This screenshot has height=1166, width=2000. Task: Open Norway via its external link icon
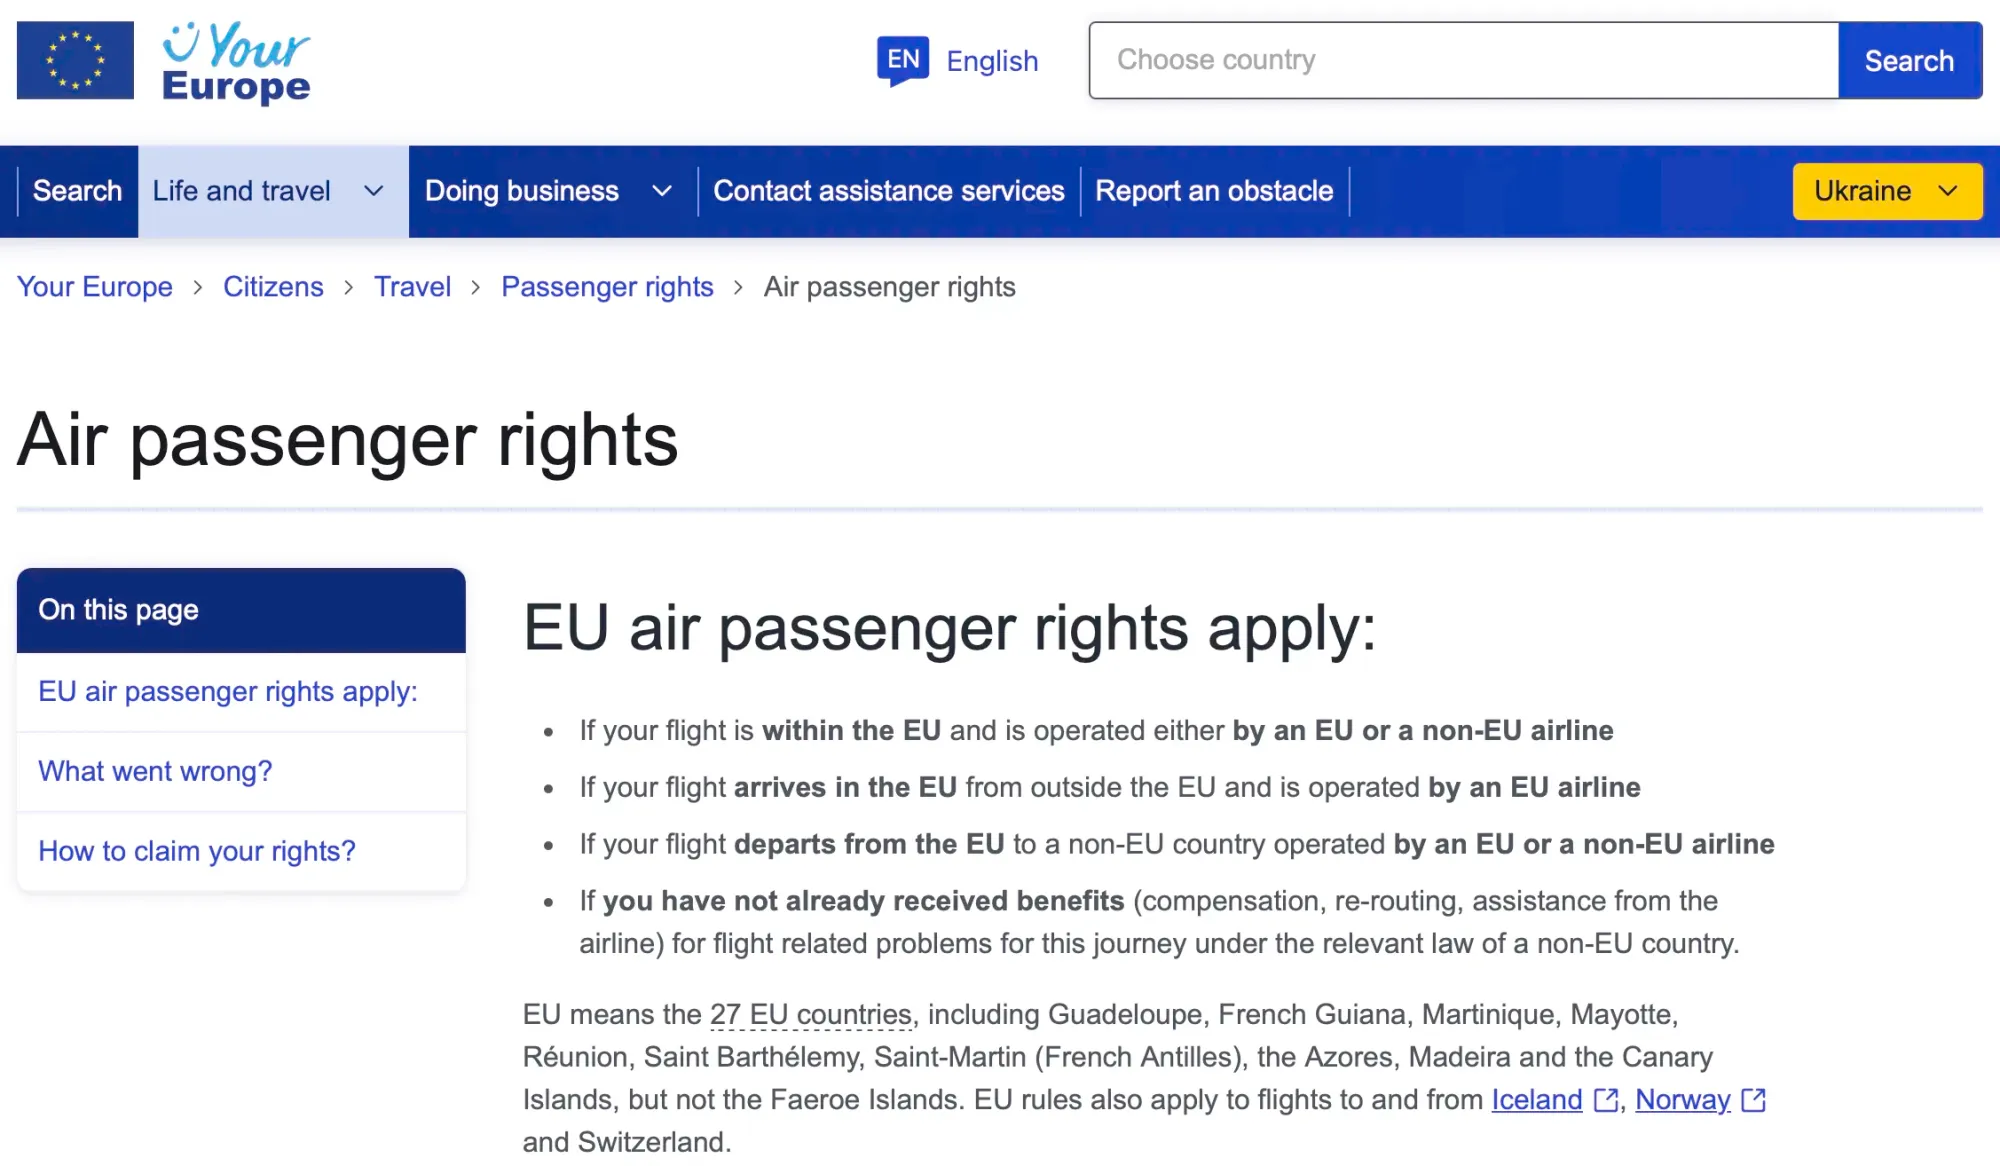pyautogui.click(x=1753, y=1100)
